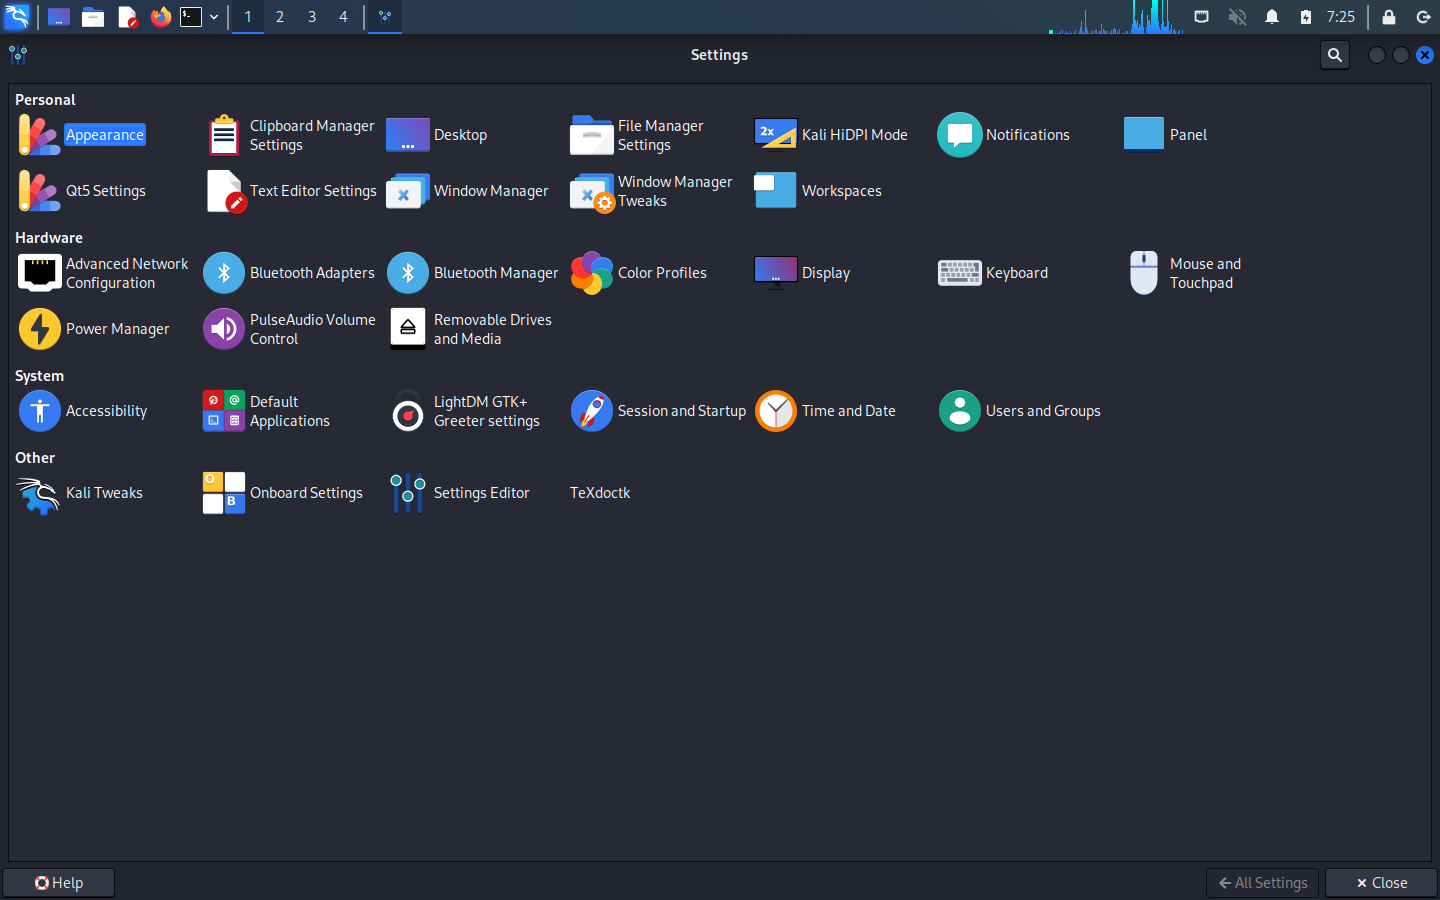Click the log out icon in panel

click(1424, 17)
